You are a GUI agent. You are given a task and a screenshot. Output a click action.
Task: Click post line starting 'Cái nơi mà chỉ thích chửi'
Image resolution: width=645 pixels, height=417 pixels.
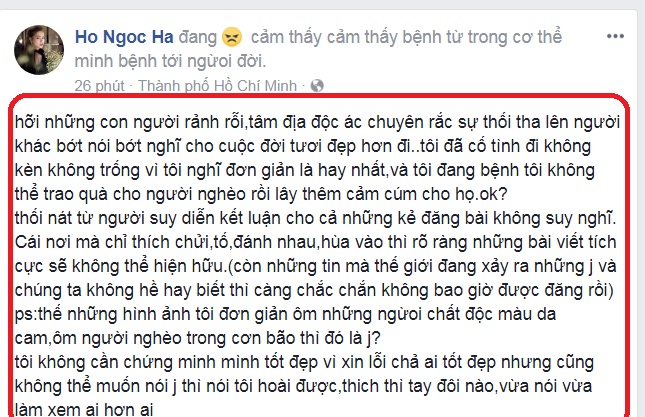(316, 242)
